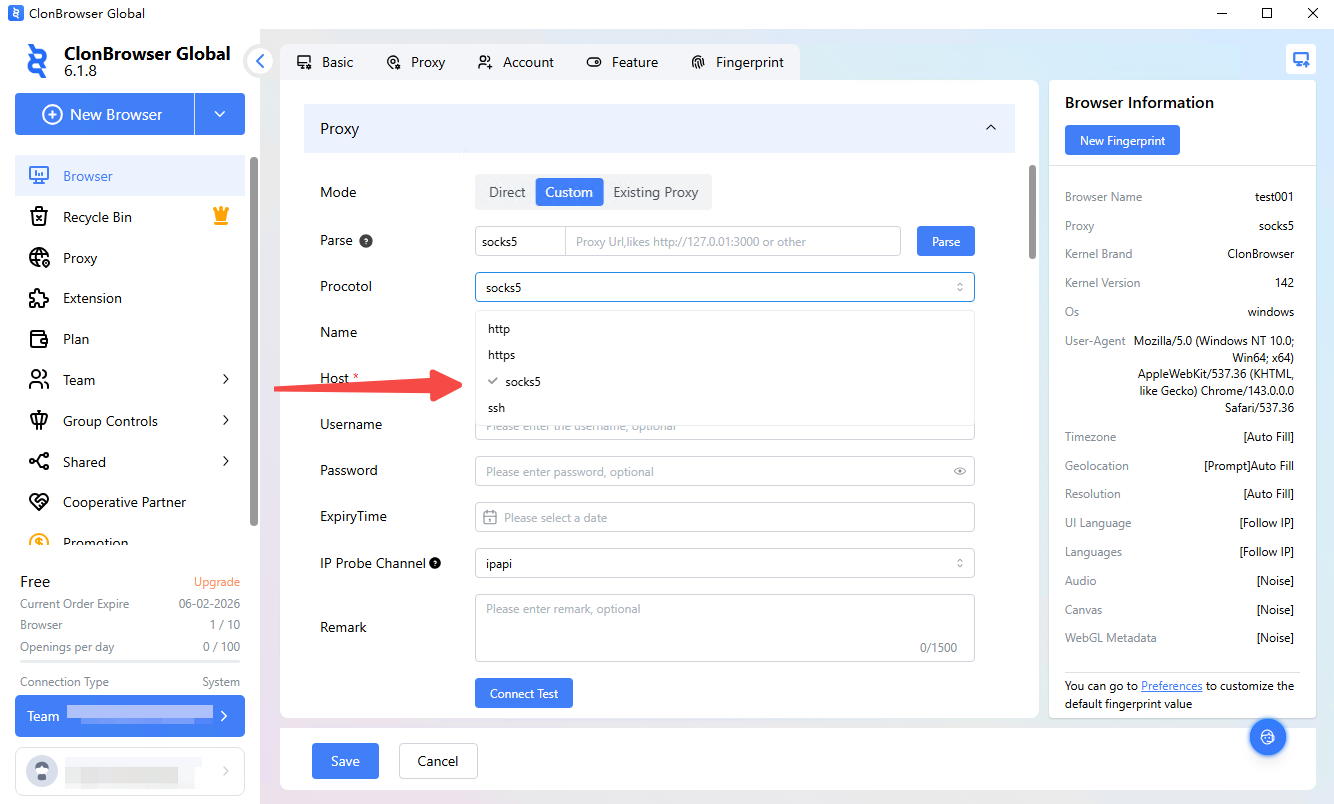
Task: Select Direct proxy mode
Action: coord(506,192)
